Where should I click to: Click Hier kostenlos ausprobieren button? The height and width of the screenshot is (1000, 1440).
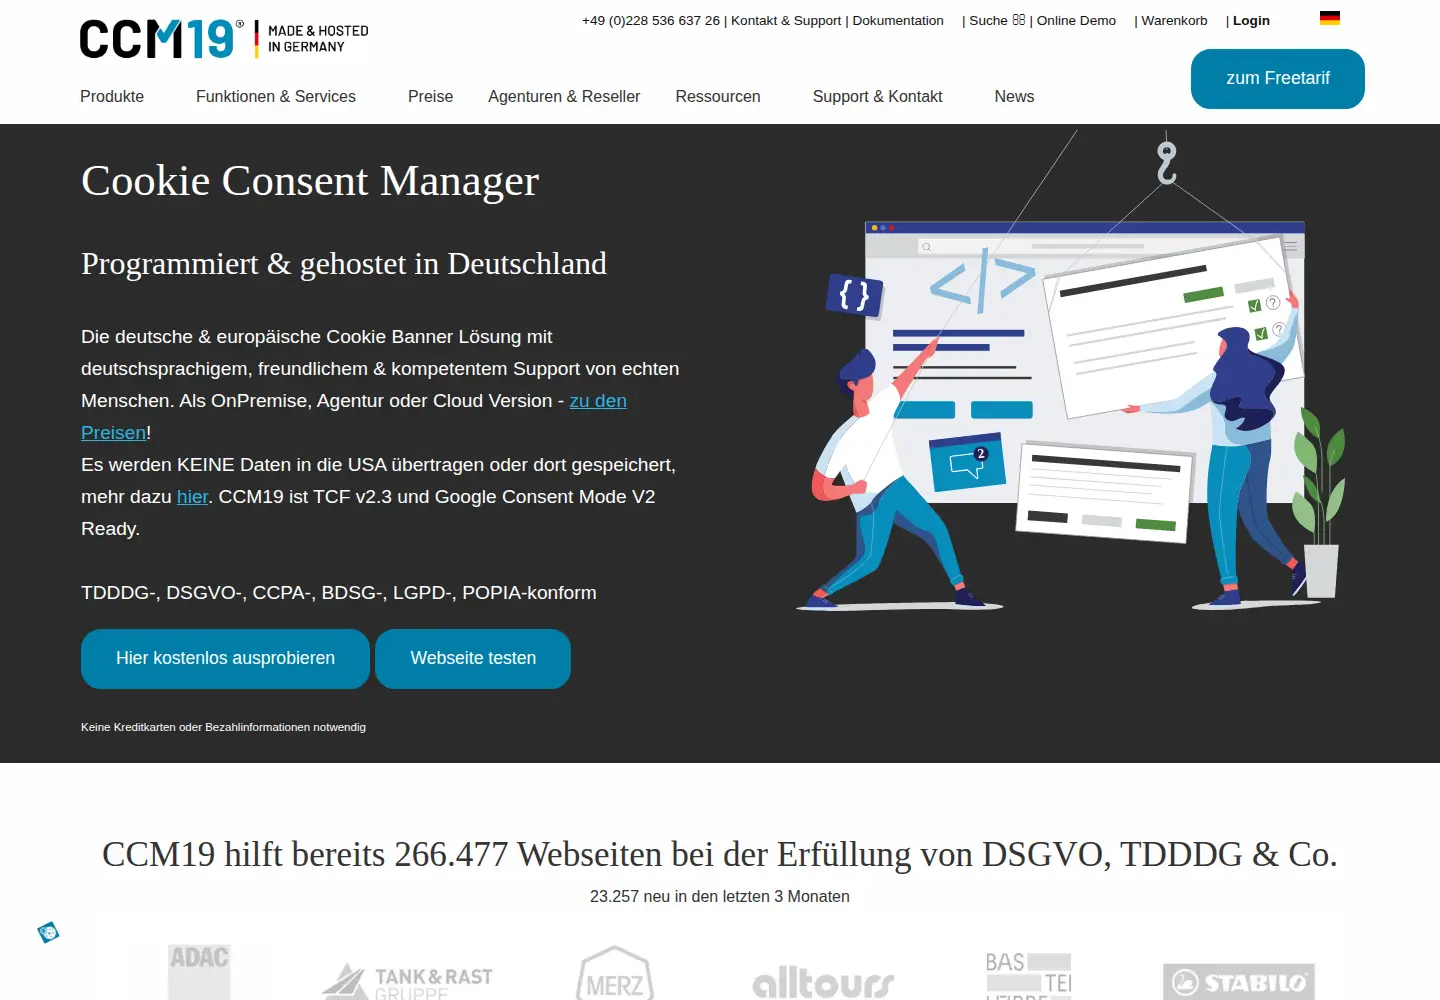coord(225,659)
